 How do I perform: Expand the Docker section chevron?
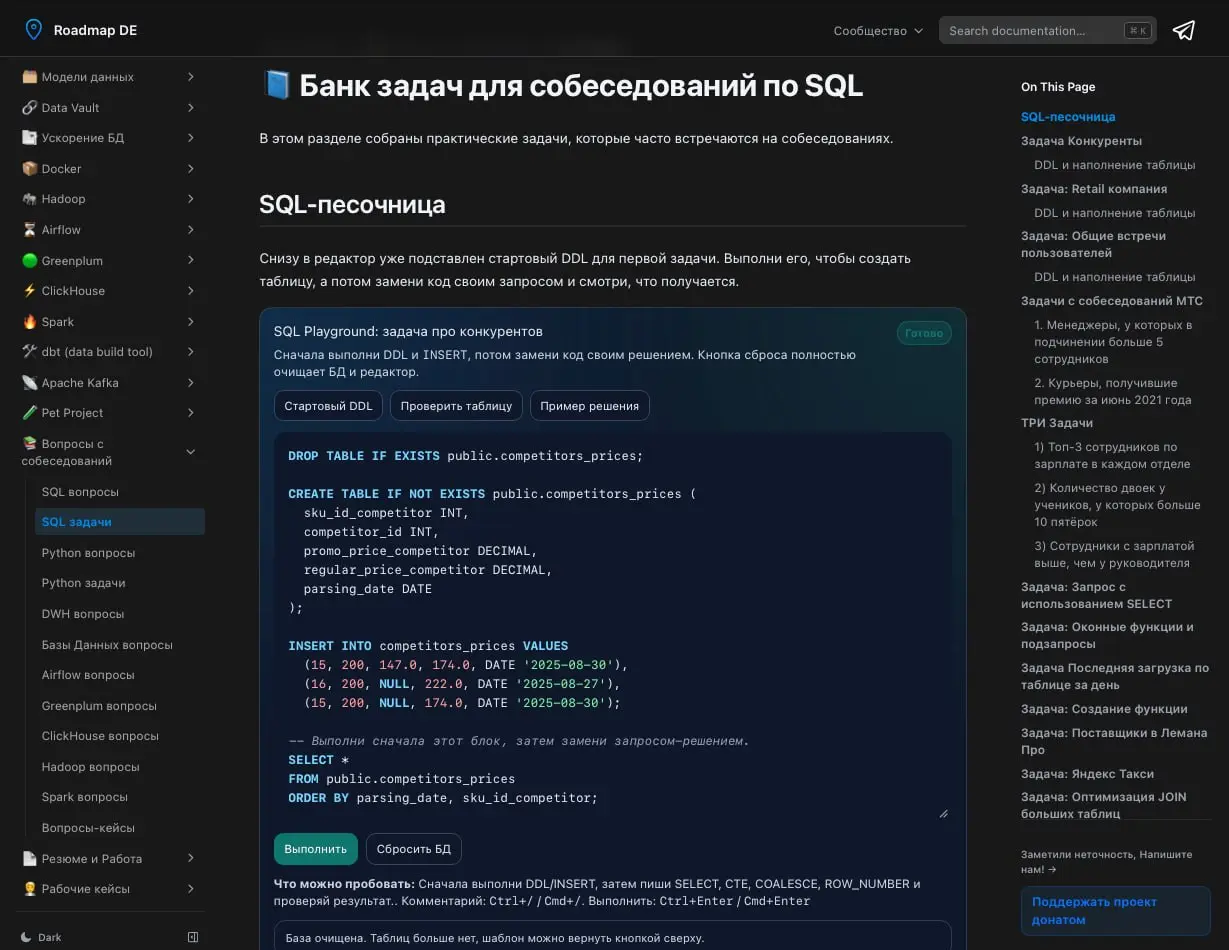pyautogui.click(x=190, y=169)
